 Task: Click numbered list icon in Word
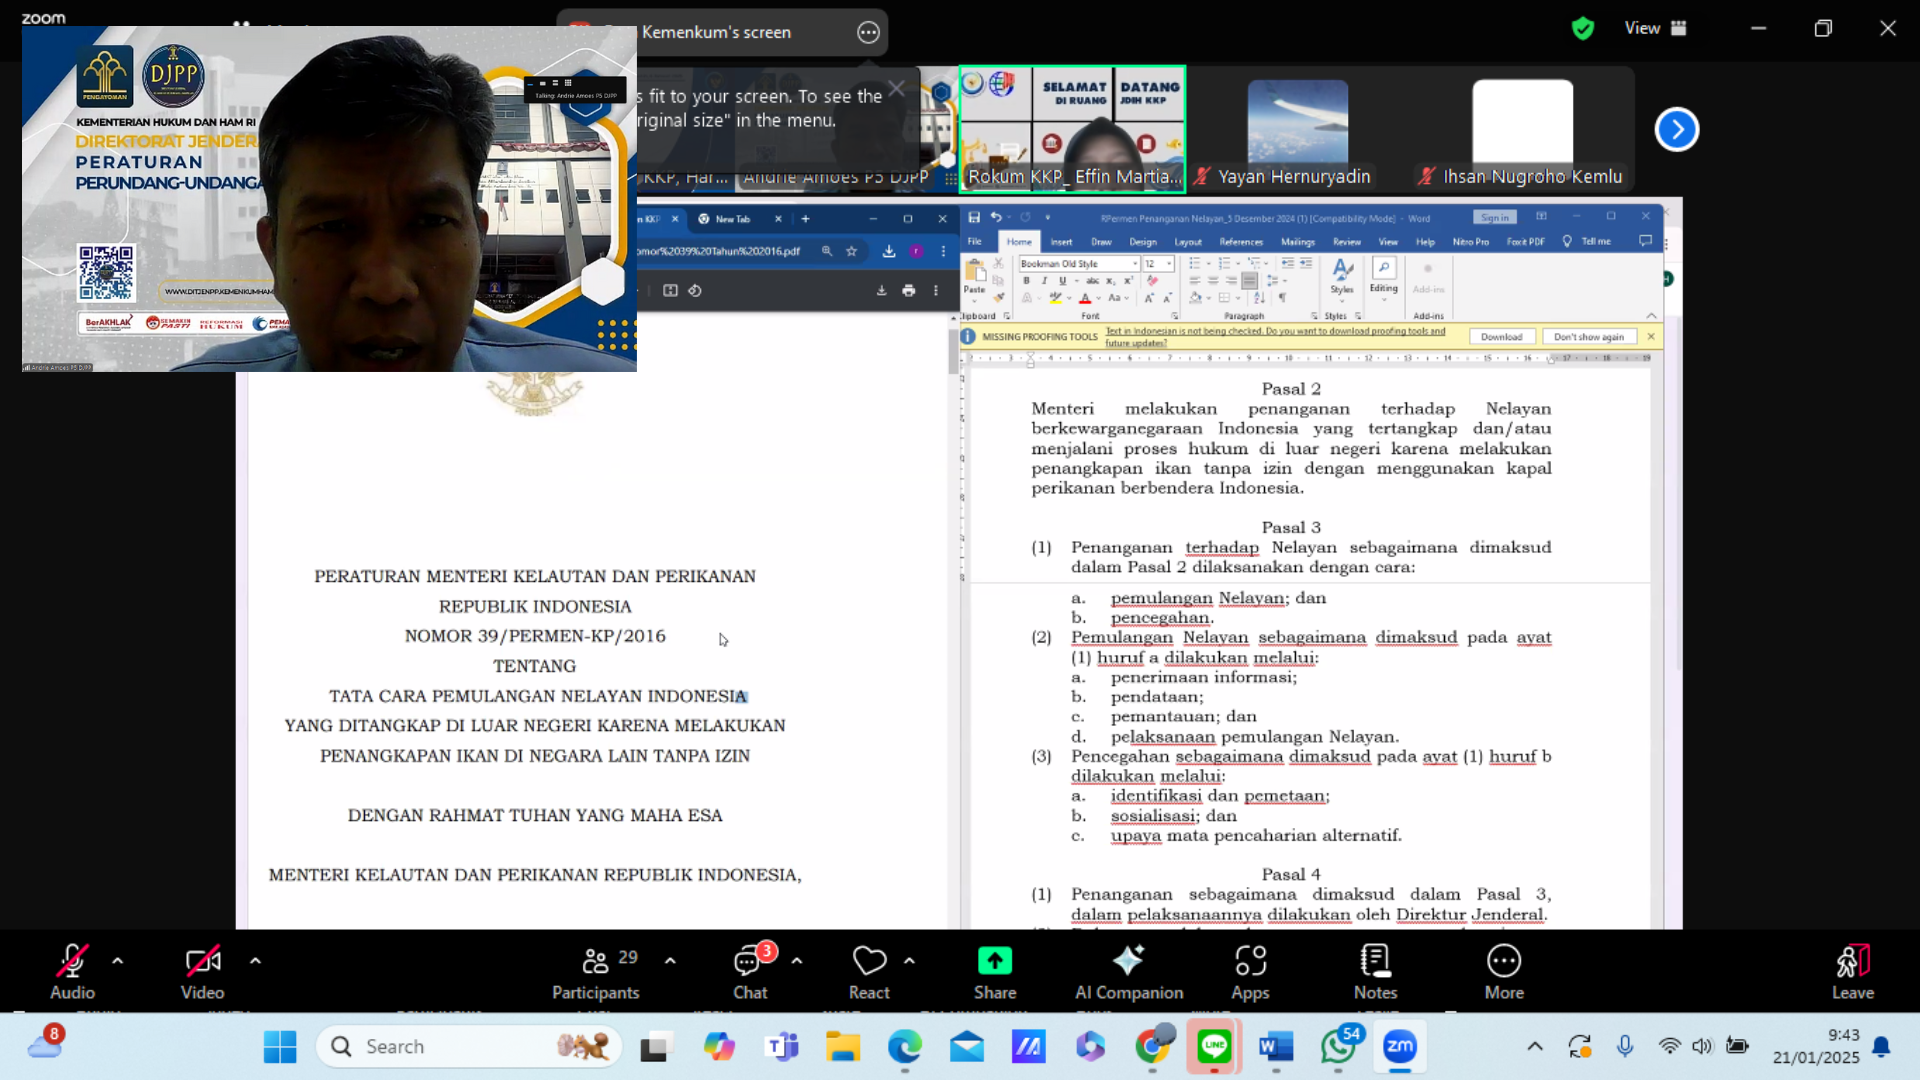[1224, 263]
